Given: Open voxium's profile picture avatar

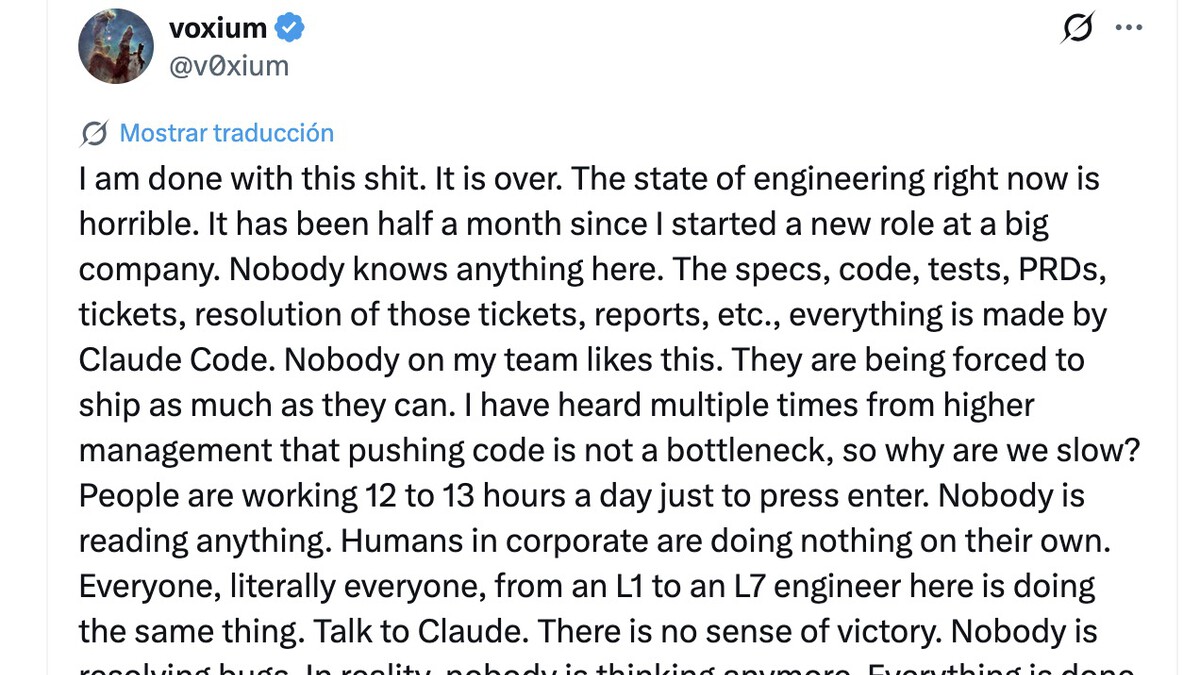Looking at the screenshot, I should (116, 47).
